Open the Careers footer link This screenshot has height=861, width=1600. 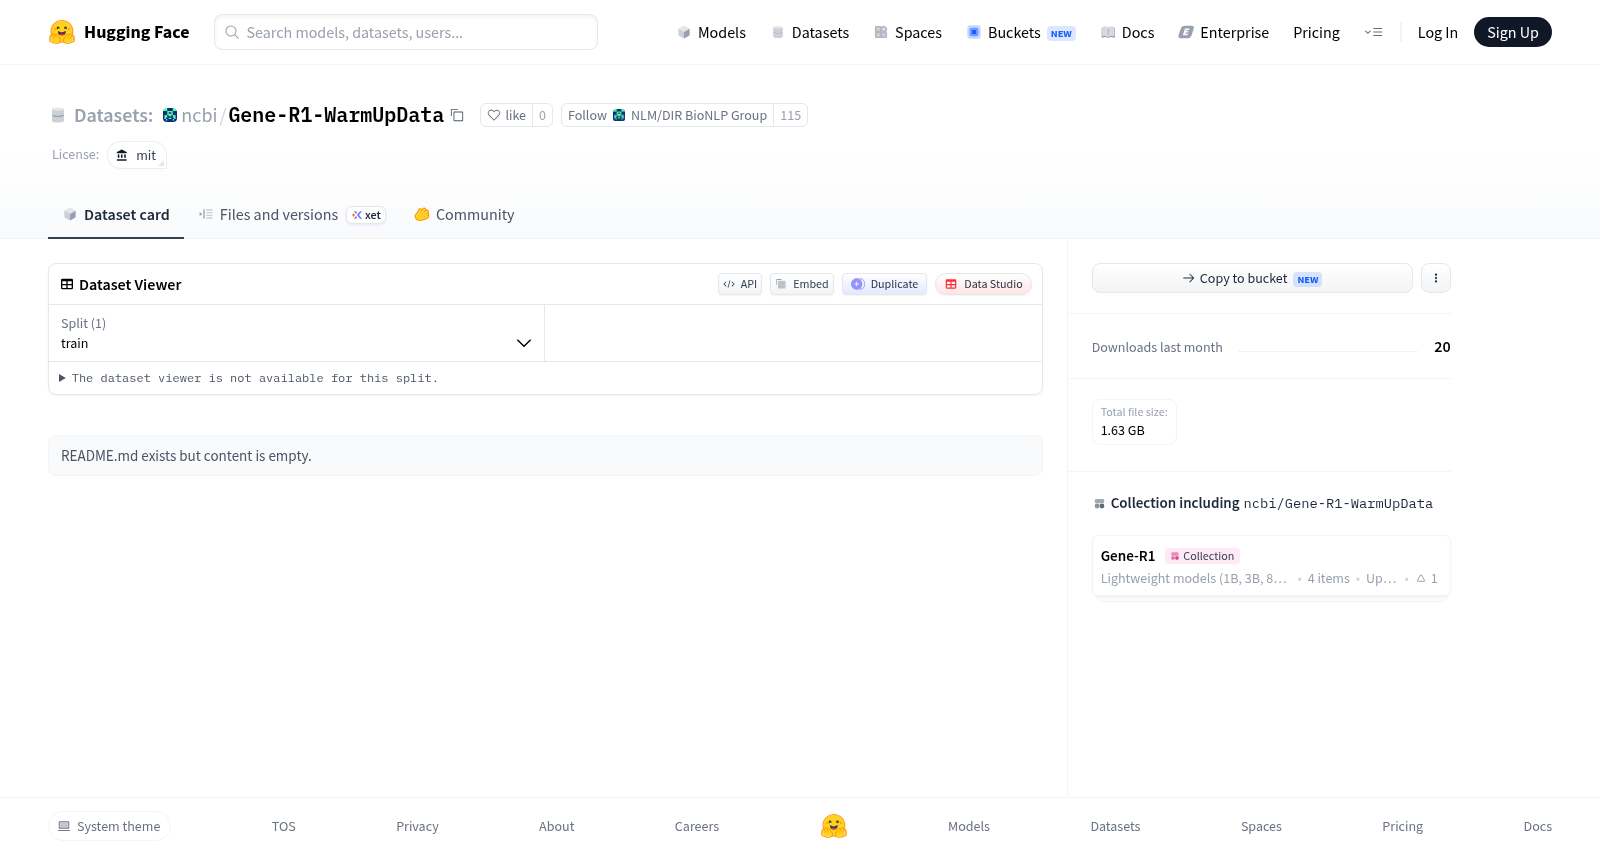[x=697, y=826]
